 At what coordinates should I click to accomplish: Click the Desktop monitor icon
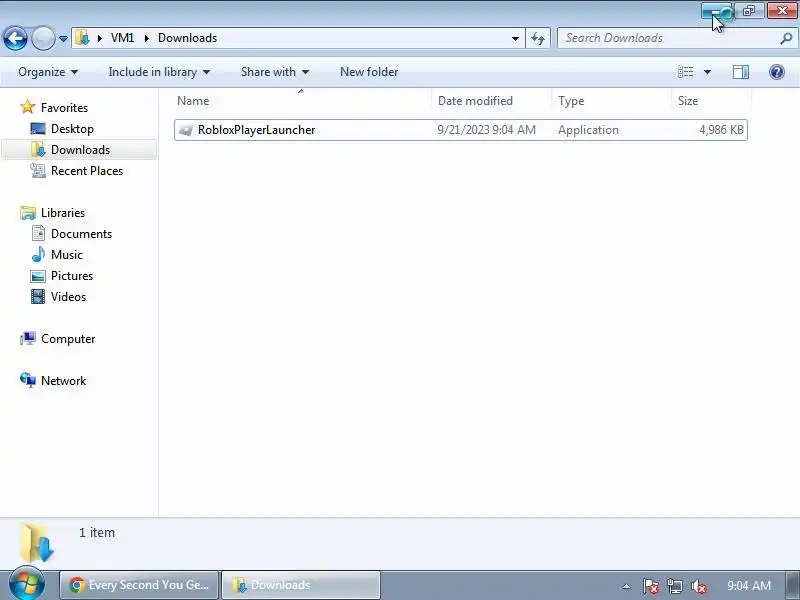click(x=38, y=129)
